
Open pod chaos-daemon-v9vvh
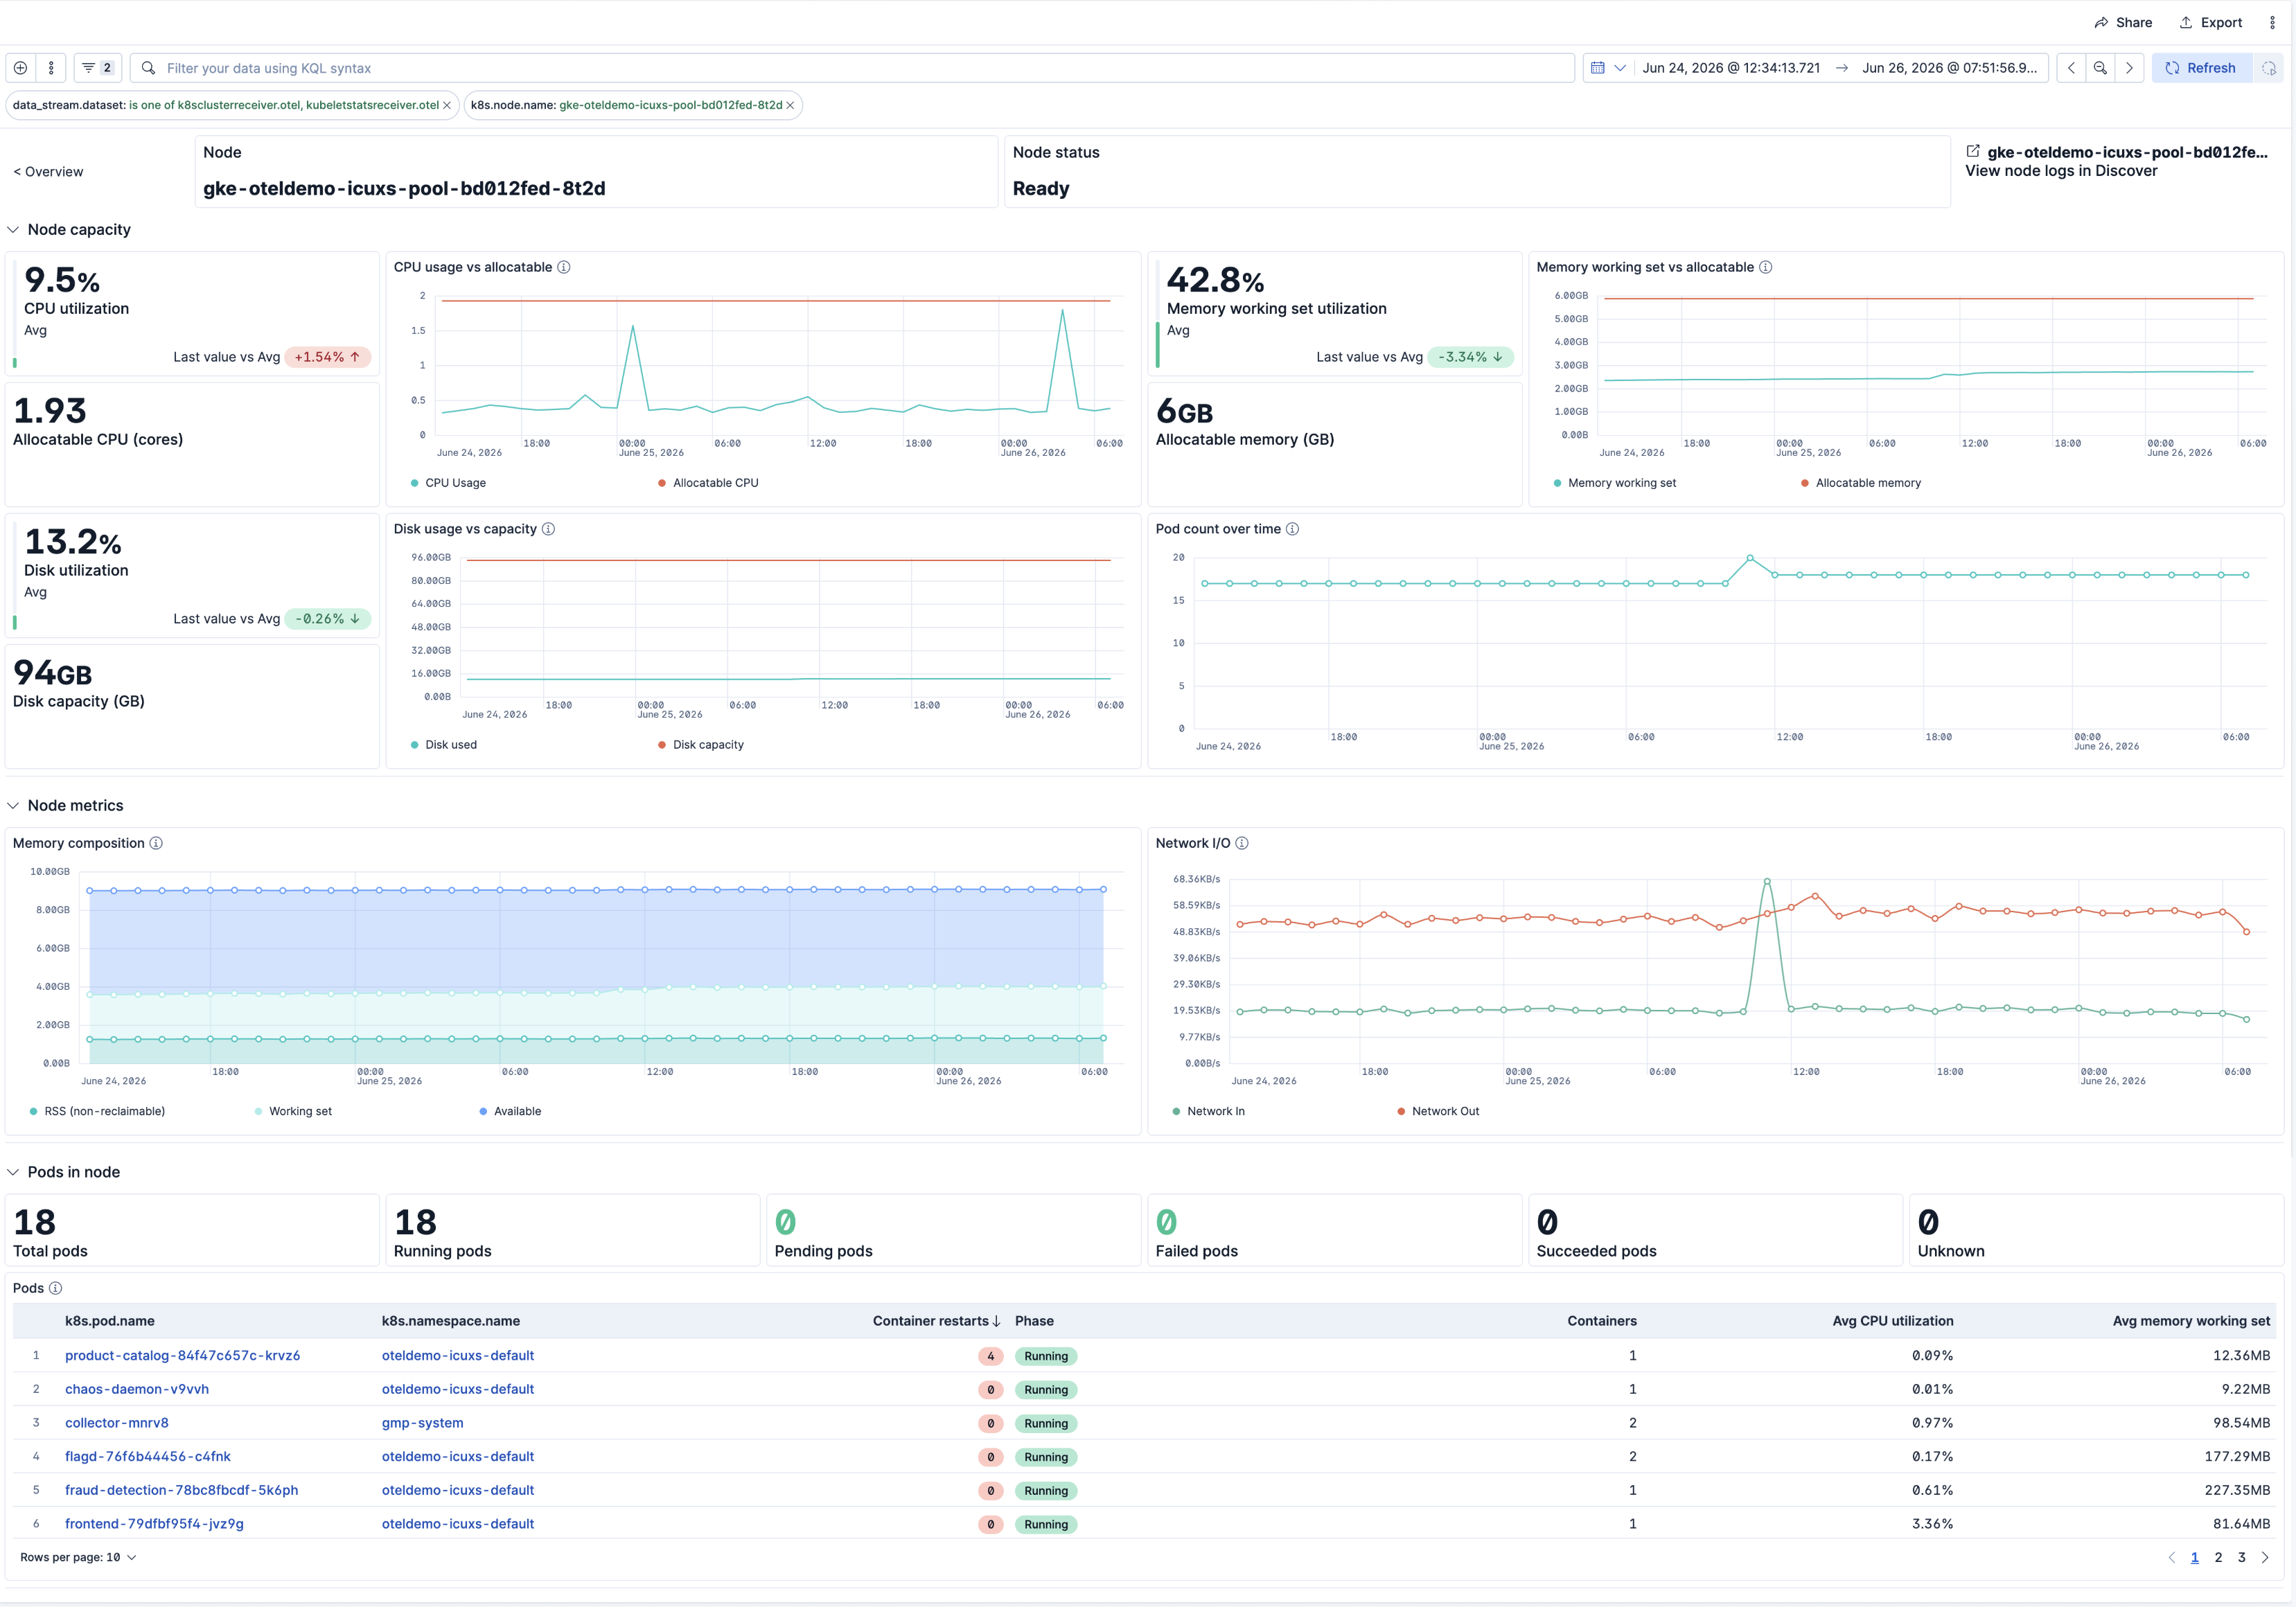click(x=137, y=1389)
